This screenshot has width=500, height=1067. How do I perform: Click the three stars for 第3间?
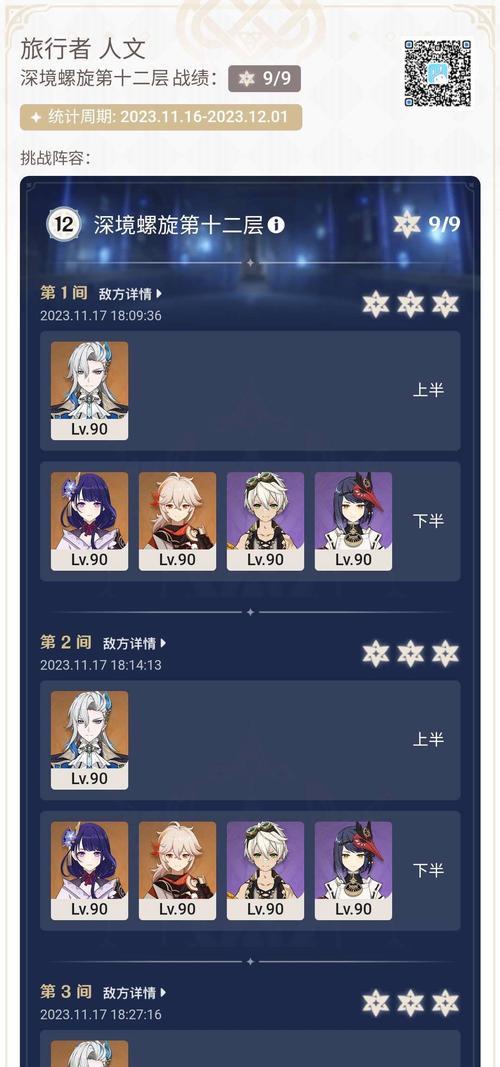[410, 1003]
